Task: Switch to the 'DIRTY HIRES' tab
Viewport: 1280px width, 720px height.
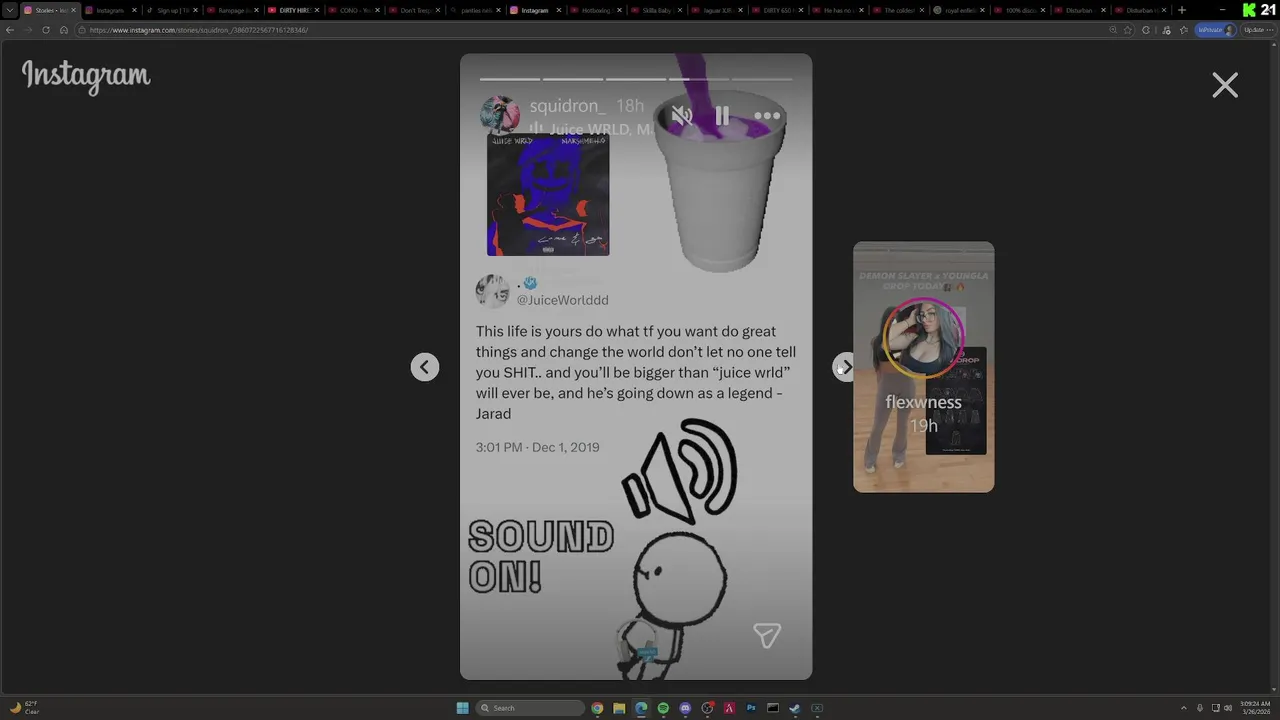Action: 292,10
